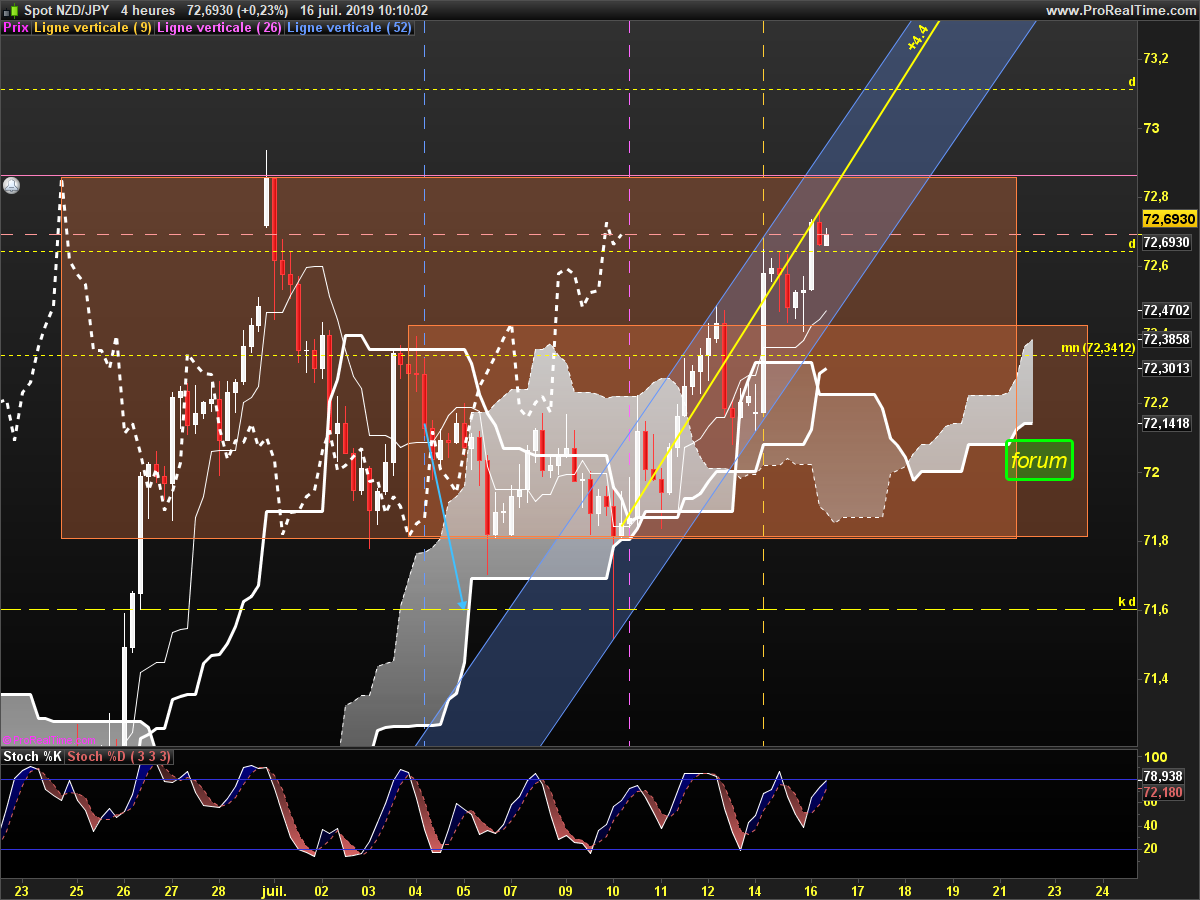Click the yellow highlighted 72,6930 price tag
This screenshot has width=1200, height=900.
[1169, 219]
